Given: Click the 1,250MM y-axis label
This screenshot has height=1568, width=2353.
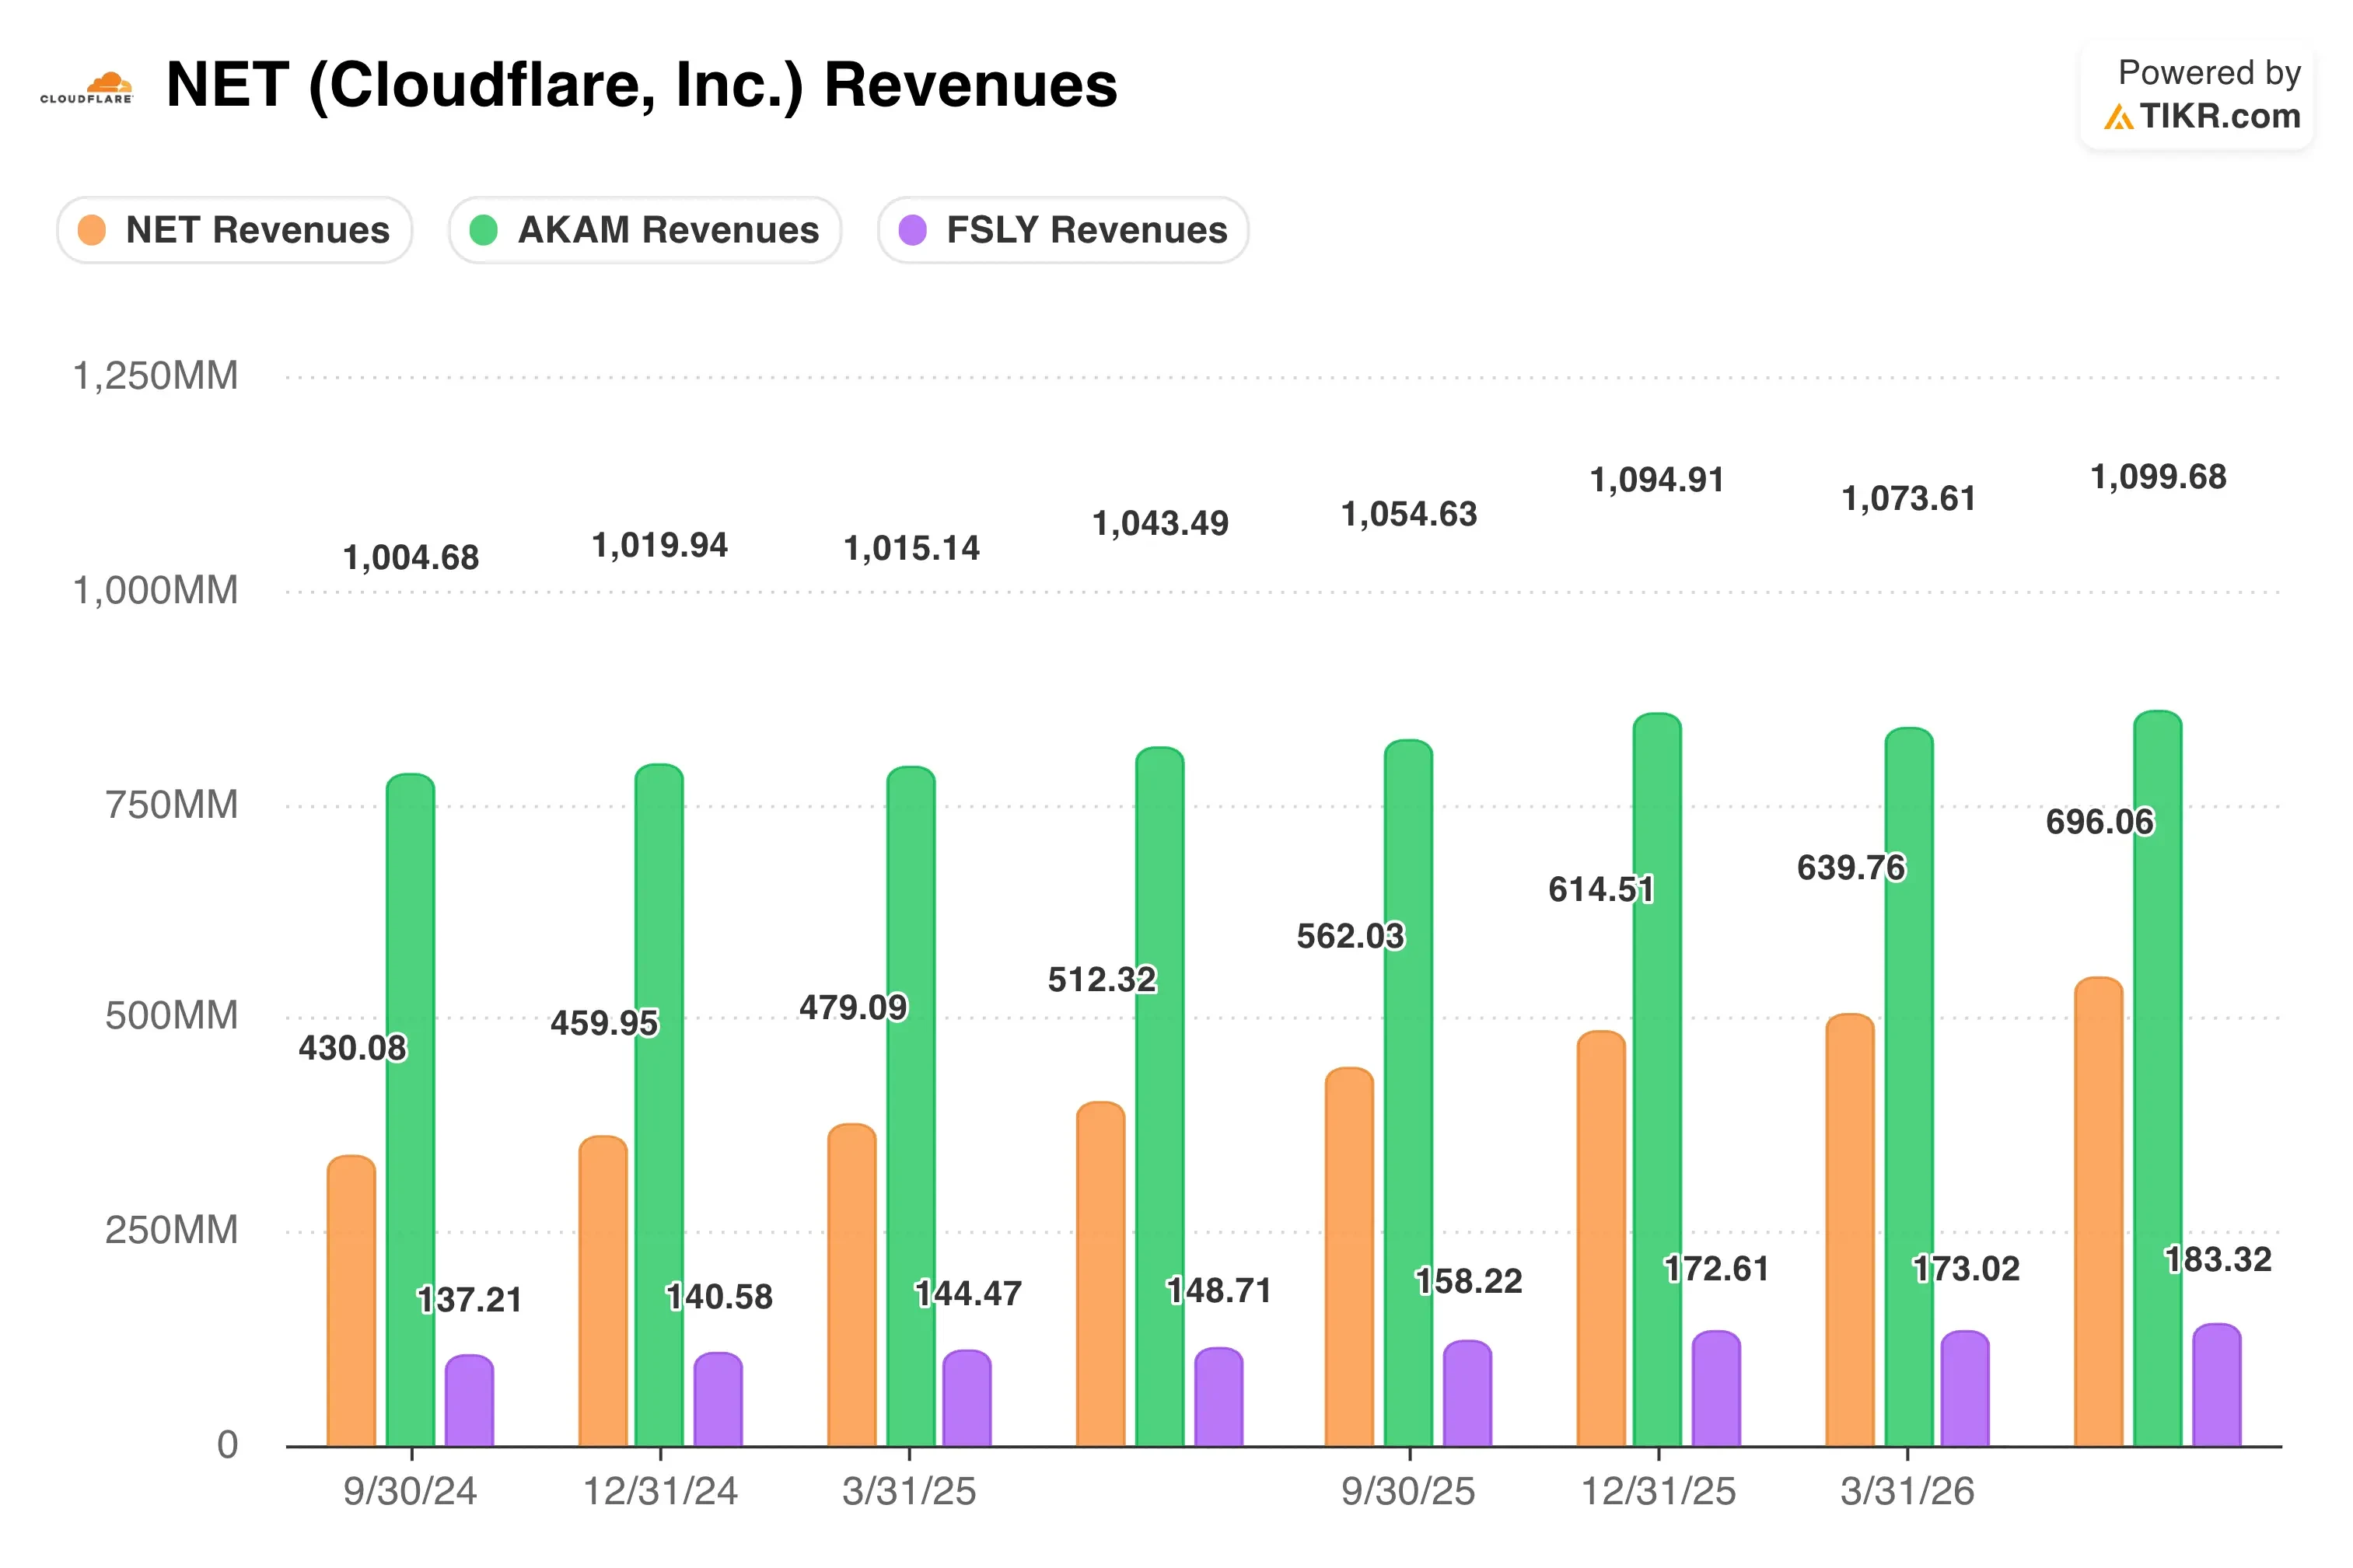Looking at the screenshot, I should [156, 376].
